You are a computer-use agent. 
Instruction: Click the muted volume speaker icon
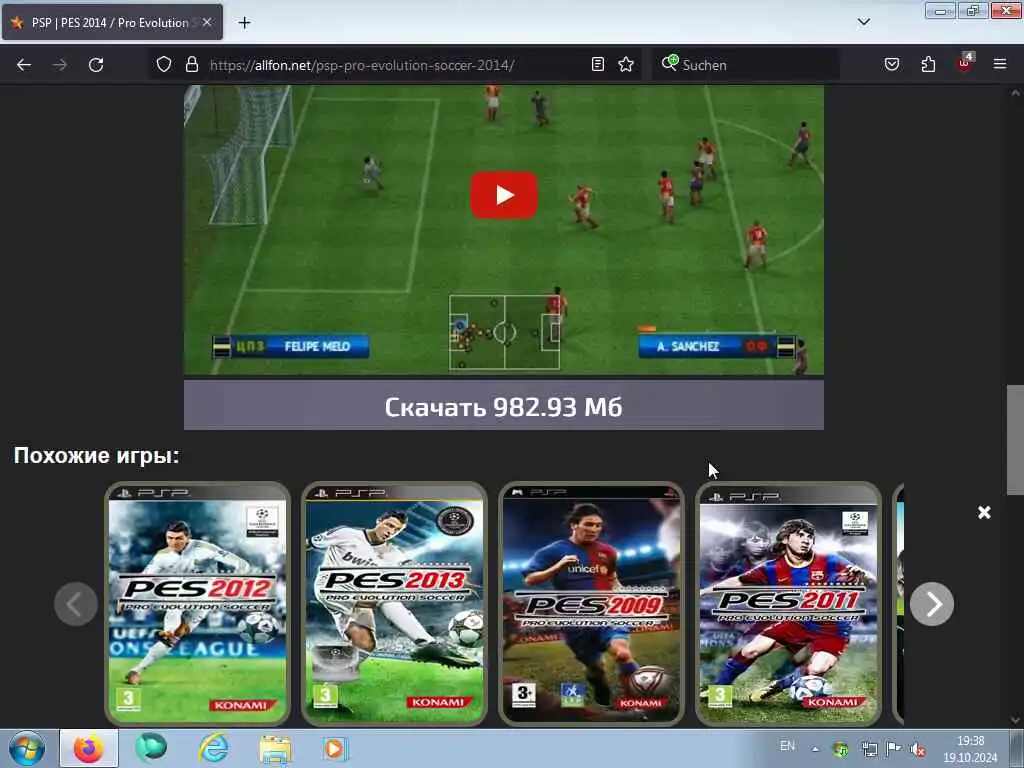tap(918, 750)
